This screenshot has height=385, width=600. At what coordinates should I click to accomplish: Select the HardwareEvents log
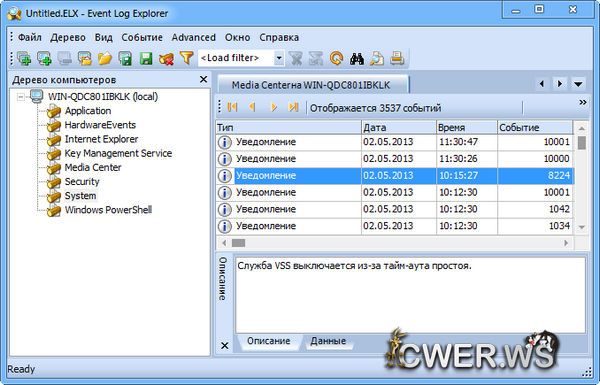100,125
